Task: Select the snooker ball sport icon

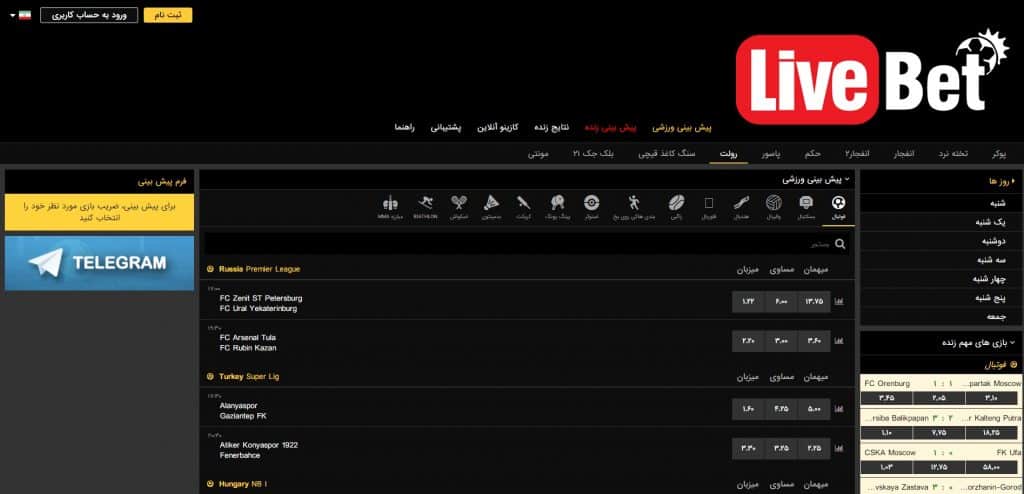Action: click(x=590, y=203)
